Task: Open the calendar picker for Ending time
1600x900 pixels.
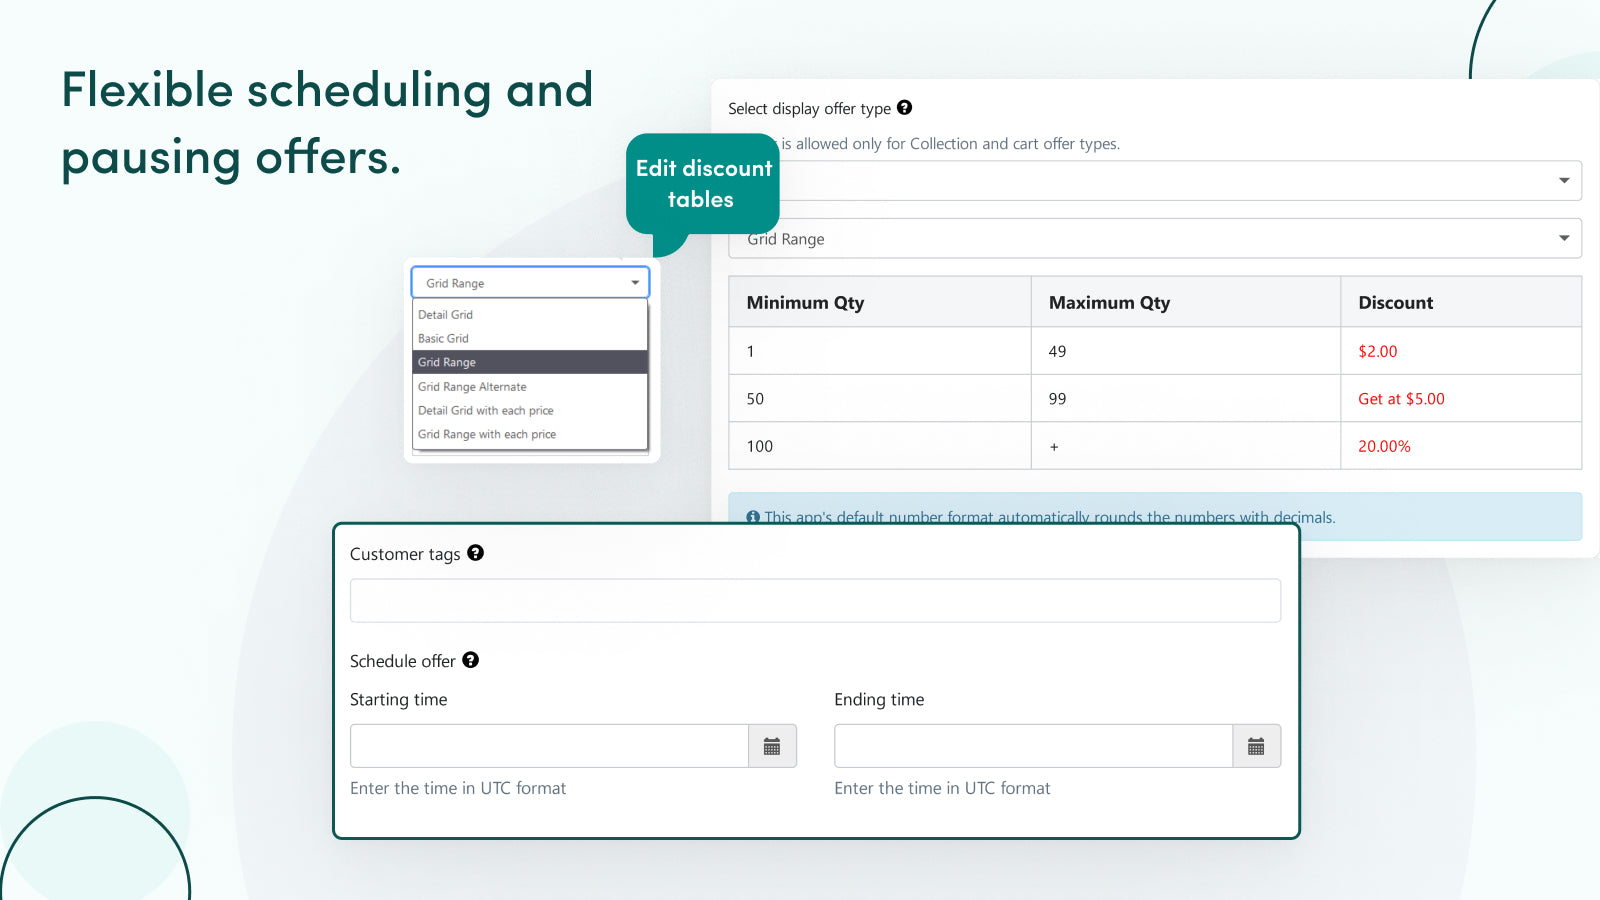Action: (1256, 745)
